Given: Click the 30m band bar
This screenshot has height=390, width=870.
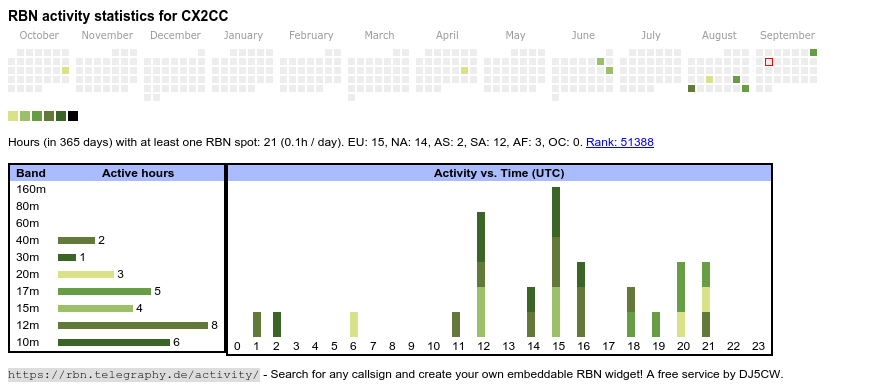Looking at the screenshot, I should [67, 257].
